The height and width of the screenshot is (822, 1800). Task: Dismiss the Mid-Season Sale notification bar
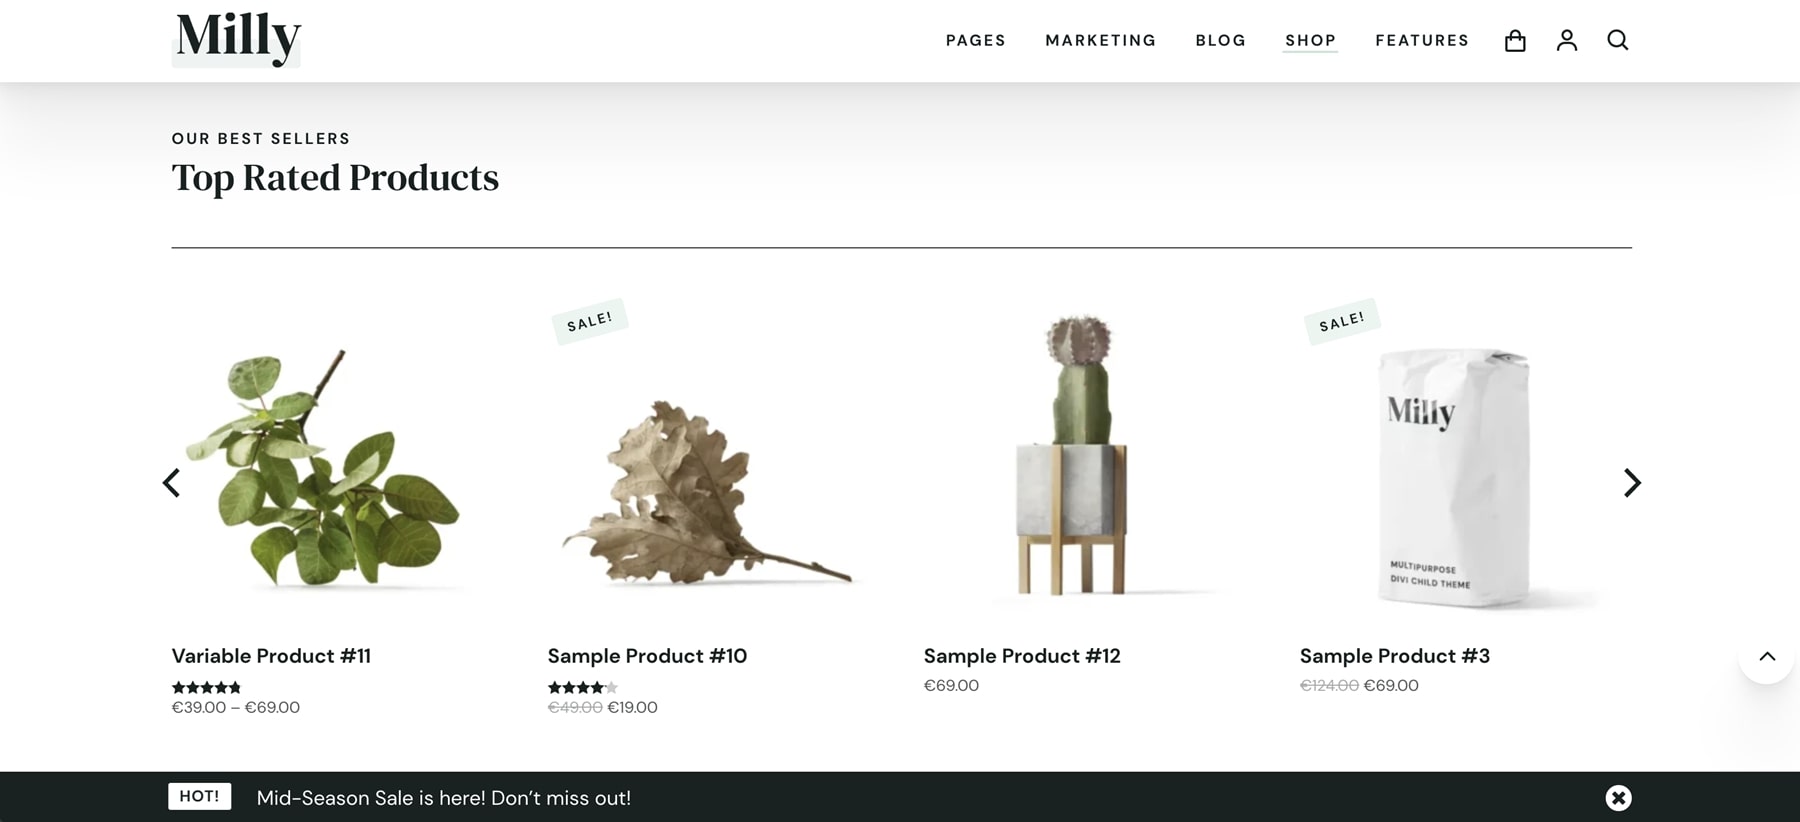pyautogui.click(x=1618, y=797)
